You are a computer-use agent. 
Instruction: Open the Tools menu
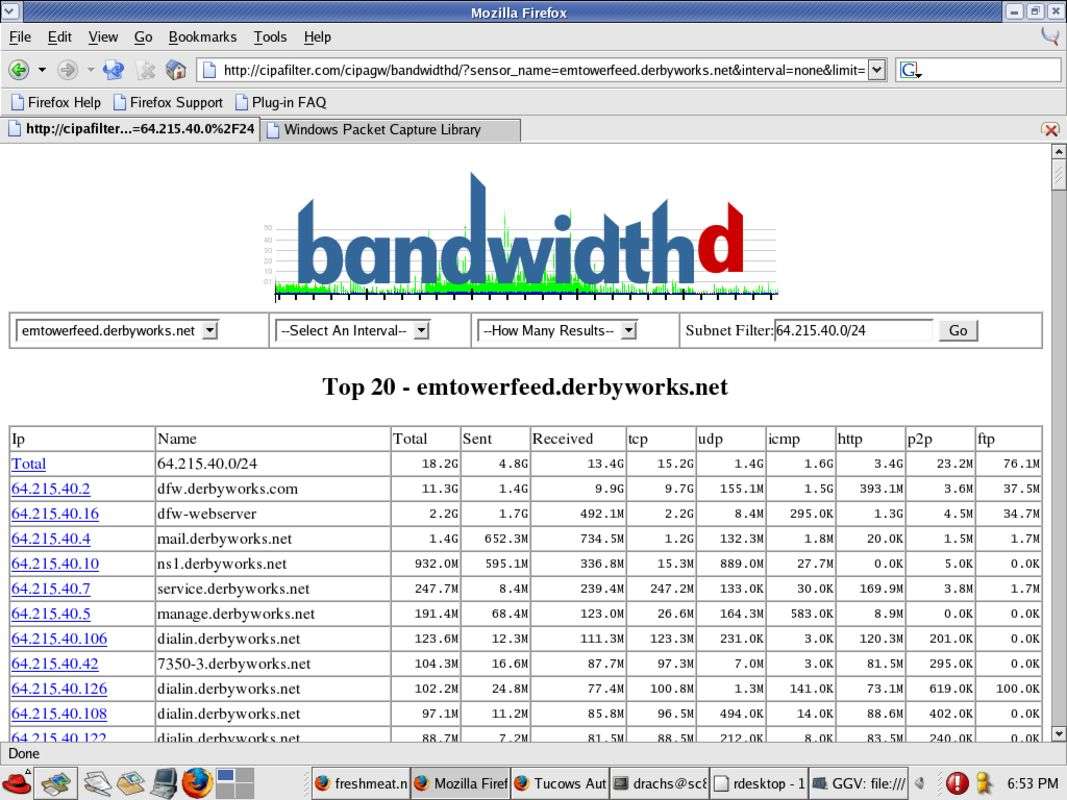270,37
